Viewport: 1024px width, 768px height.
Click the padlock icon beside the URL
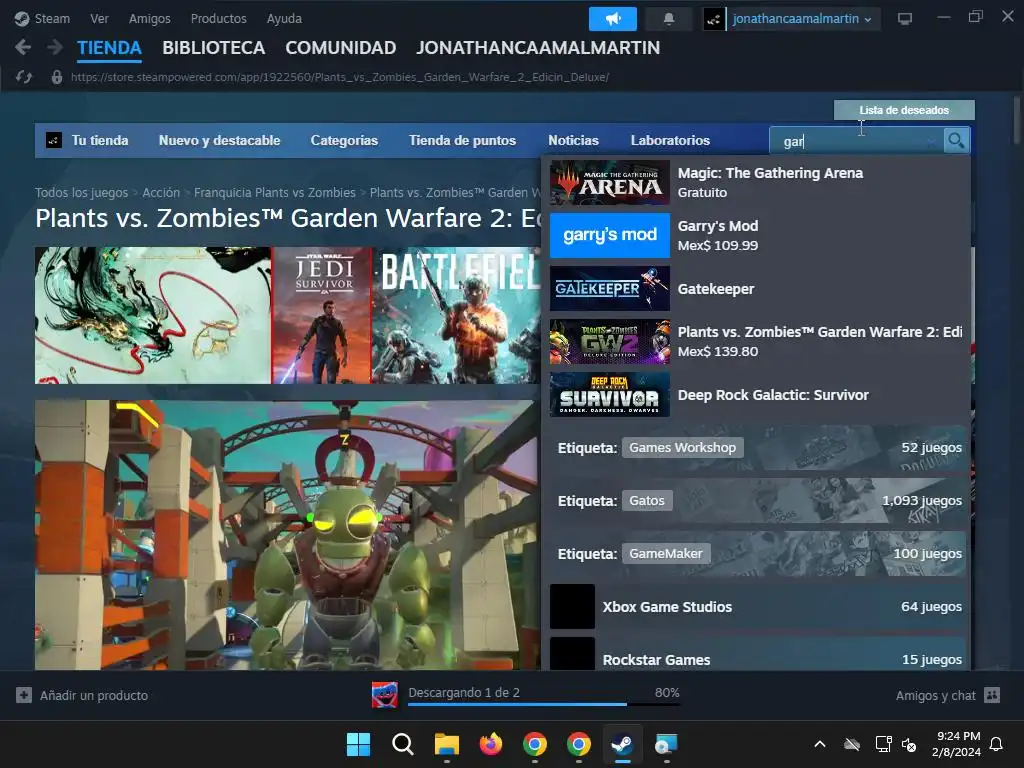point(57,77)
